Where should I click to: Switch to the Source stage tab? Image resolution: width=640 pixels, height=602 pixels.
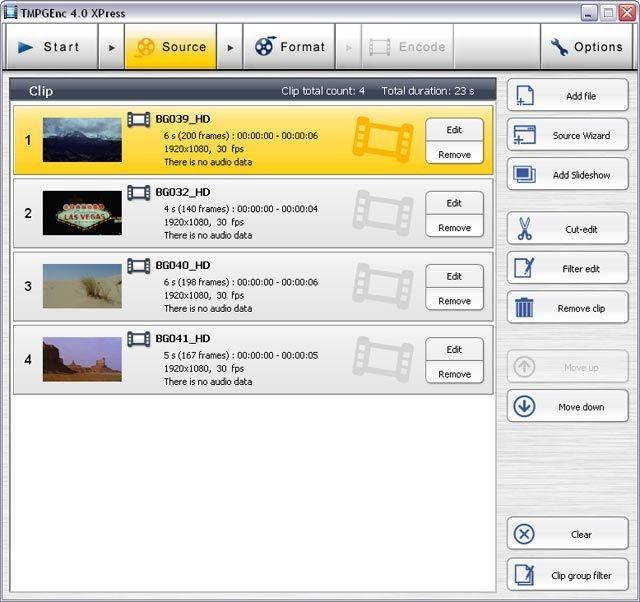(171, 47)
